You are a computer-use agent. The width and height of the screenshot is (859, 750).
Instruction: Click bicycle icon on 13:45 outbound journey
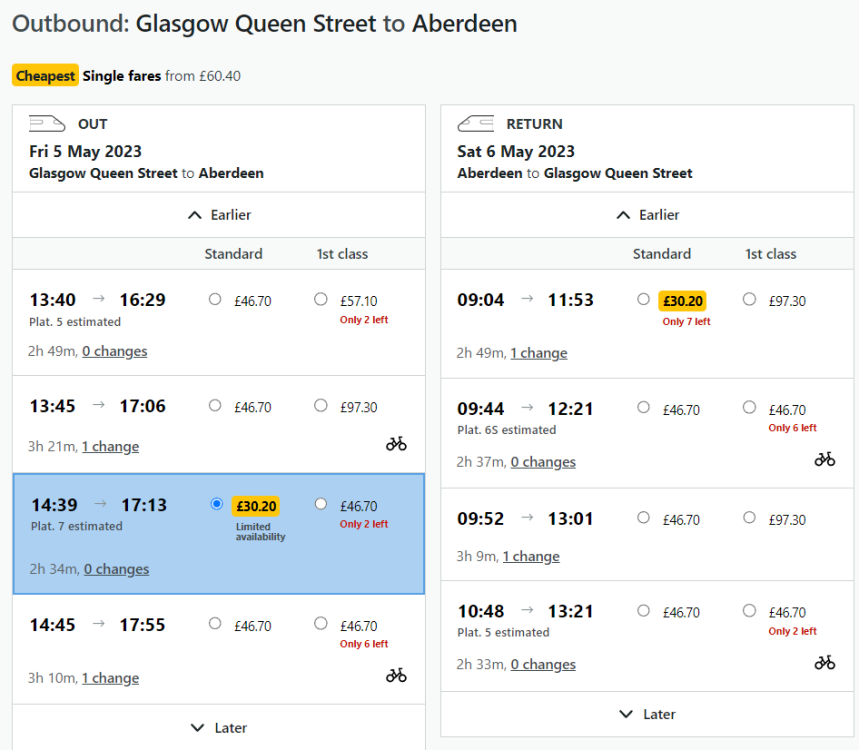pyautogui.click(x=396, y=444)
